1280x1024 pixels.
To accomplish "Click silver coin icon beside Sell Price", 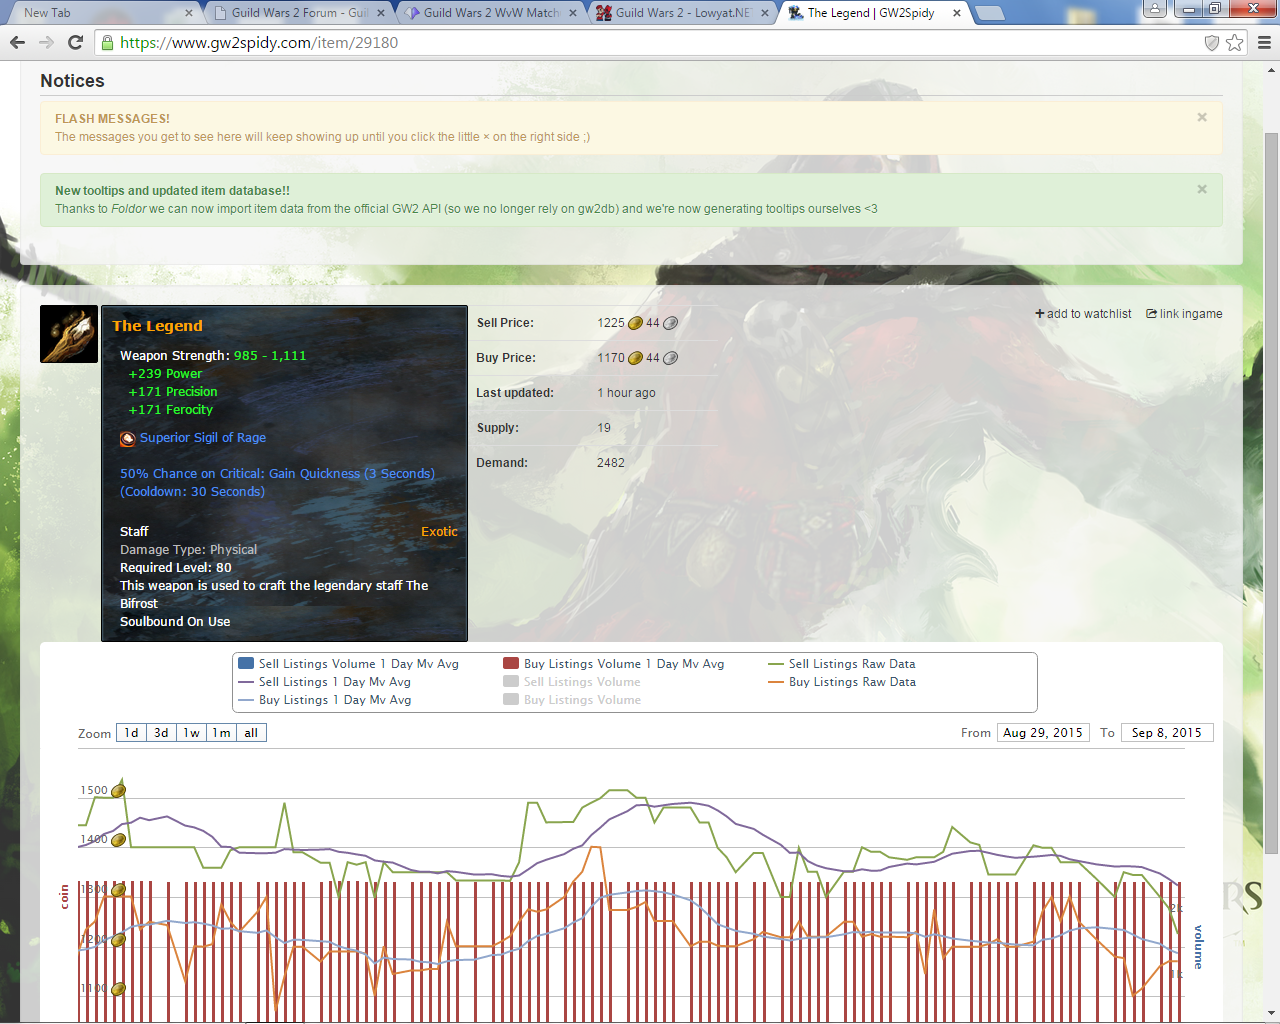I will [x=670, y=323].
